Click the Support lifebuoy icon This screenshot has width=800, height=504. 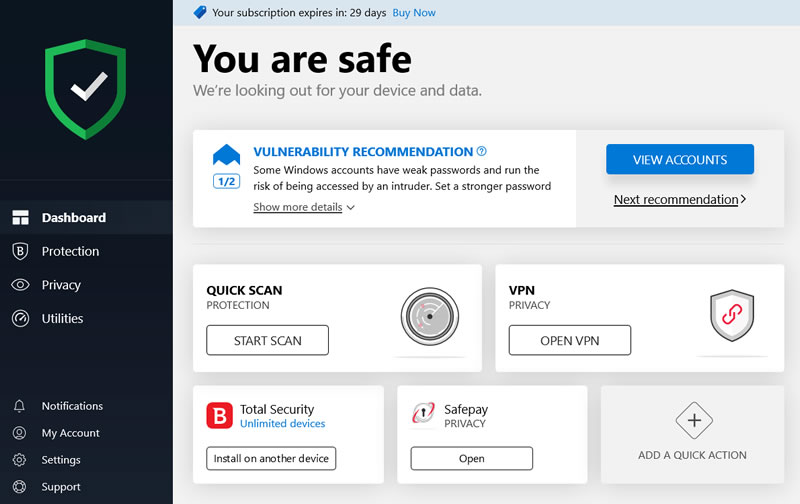pyautogui.click(x=19, y=487)
